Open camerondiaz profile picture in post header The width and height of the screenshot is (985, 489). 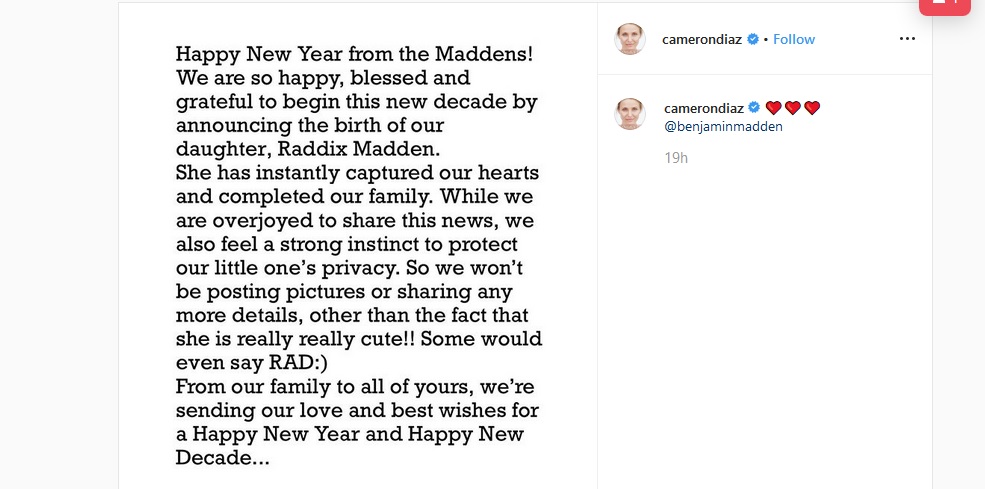630,39
